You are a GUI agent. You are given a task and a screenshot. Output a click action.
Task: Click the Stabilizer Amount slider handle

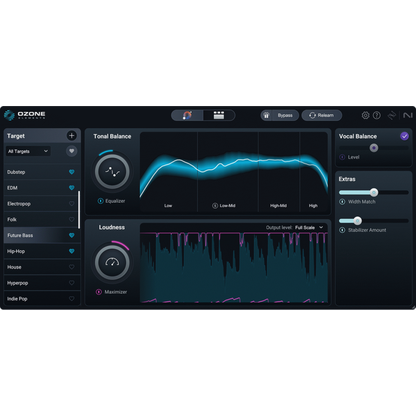pos(358,221)
